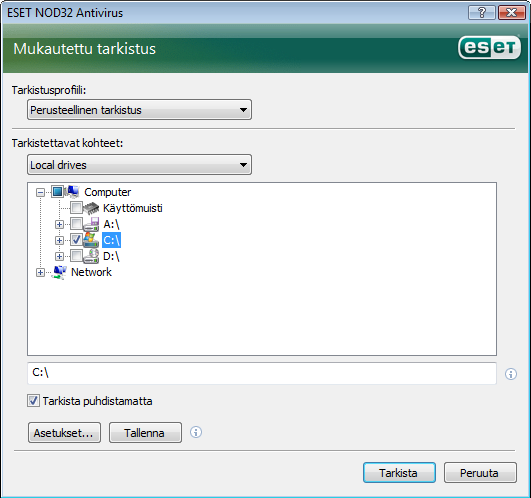Click the info icon beside the path field
The height and width of the screenshot is (498, 531).
click(x=511, y=374)
